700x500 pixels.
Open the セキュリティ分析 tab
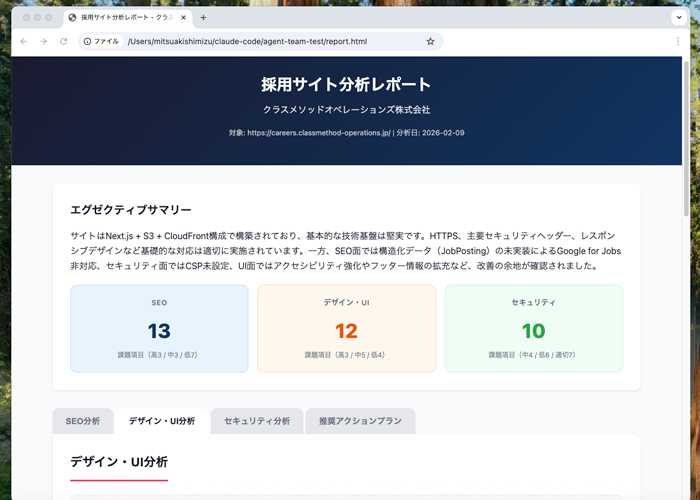(x=257, y=421)
